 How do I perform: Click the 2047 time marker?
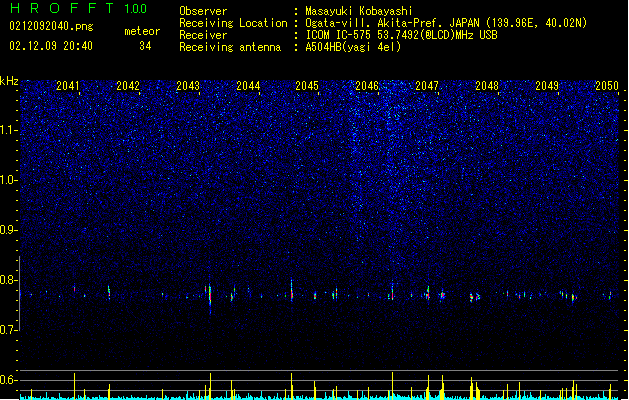pyautogui.click(x=427, y=86)
